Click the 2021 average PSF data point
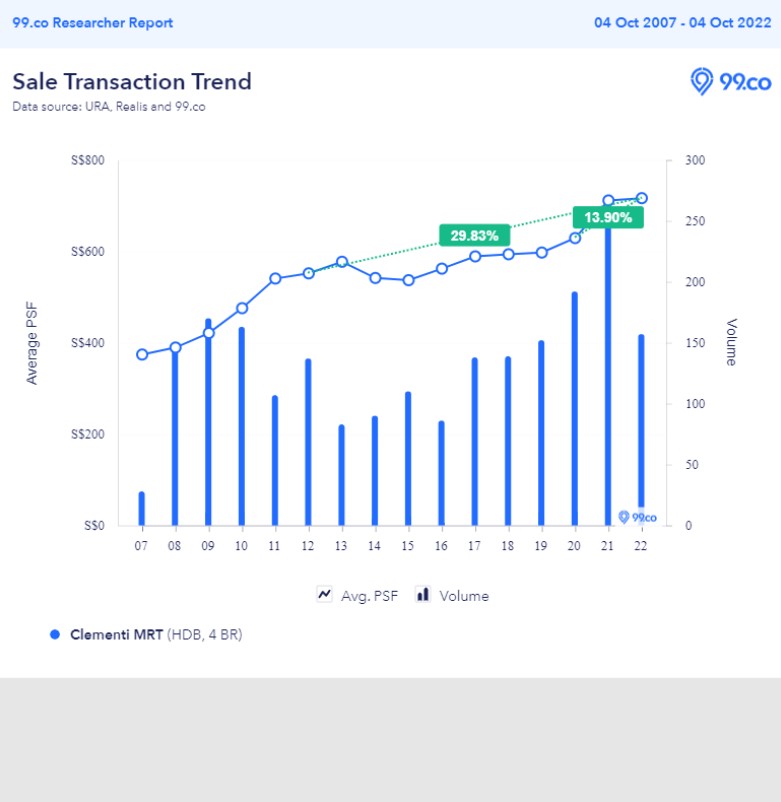 pyautogui.click(x=608, y=201)
